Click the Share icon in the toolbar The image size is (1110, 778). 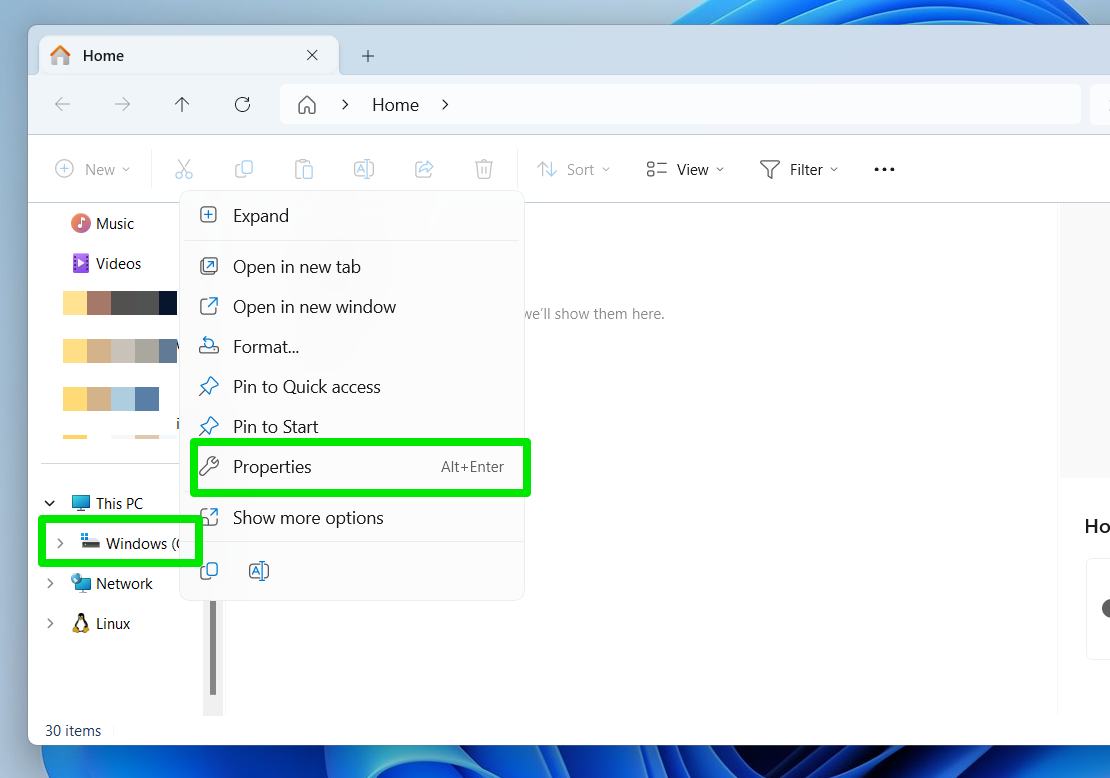pyautogui.click(x=424, y=169)
